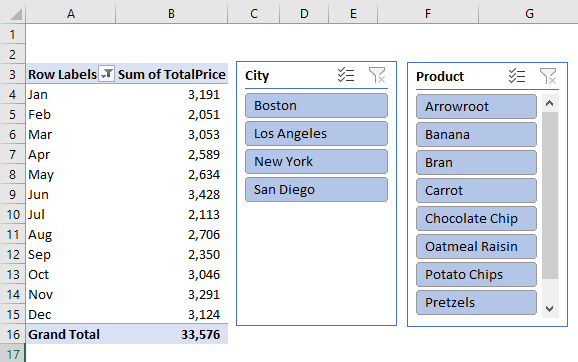Filter by Arrowroot product
Viewport: 578px width, 362px height.
click(x=476, y=107)
